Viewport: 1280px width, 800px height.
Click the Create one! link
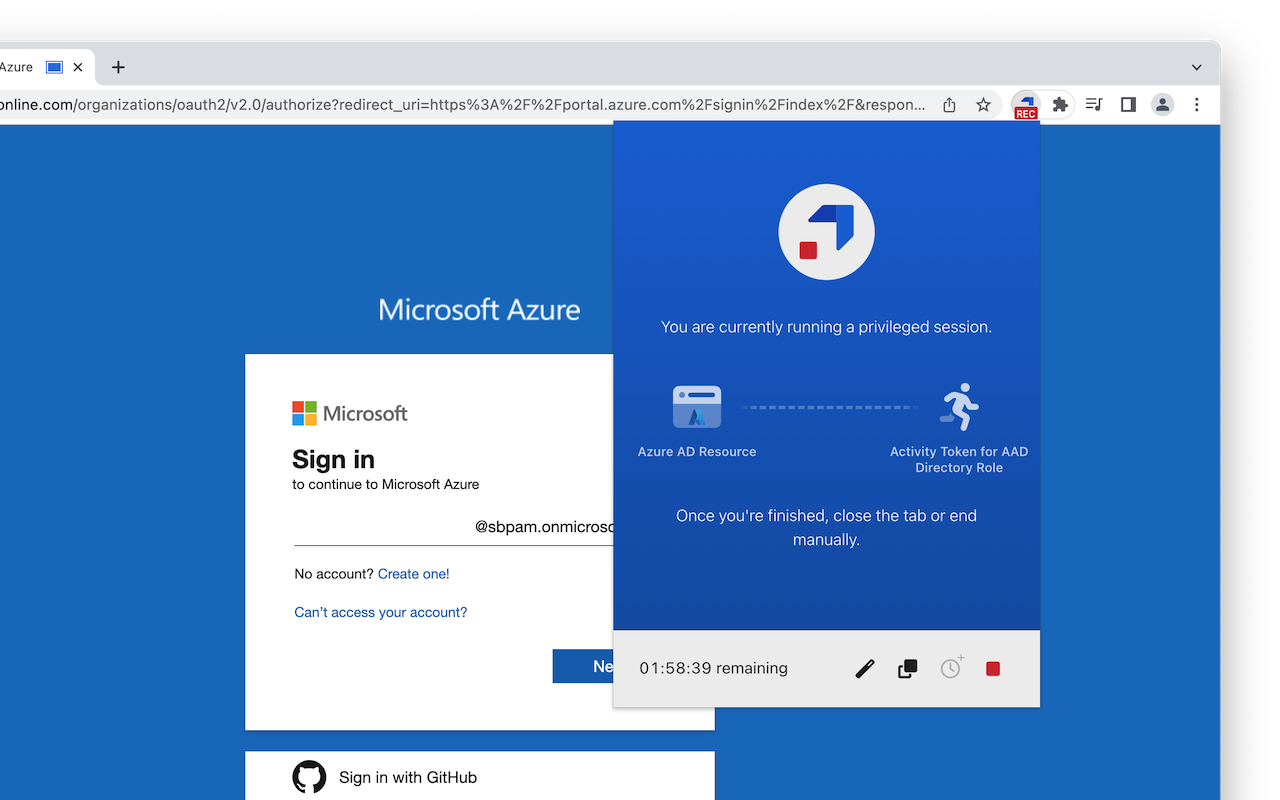click(413, 573)
